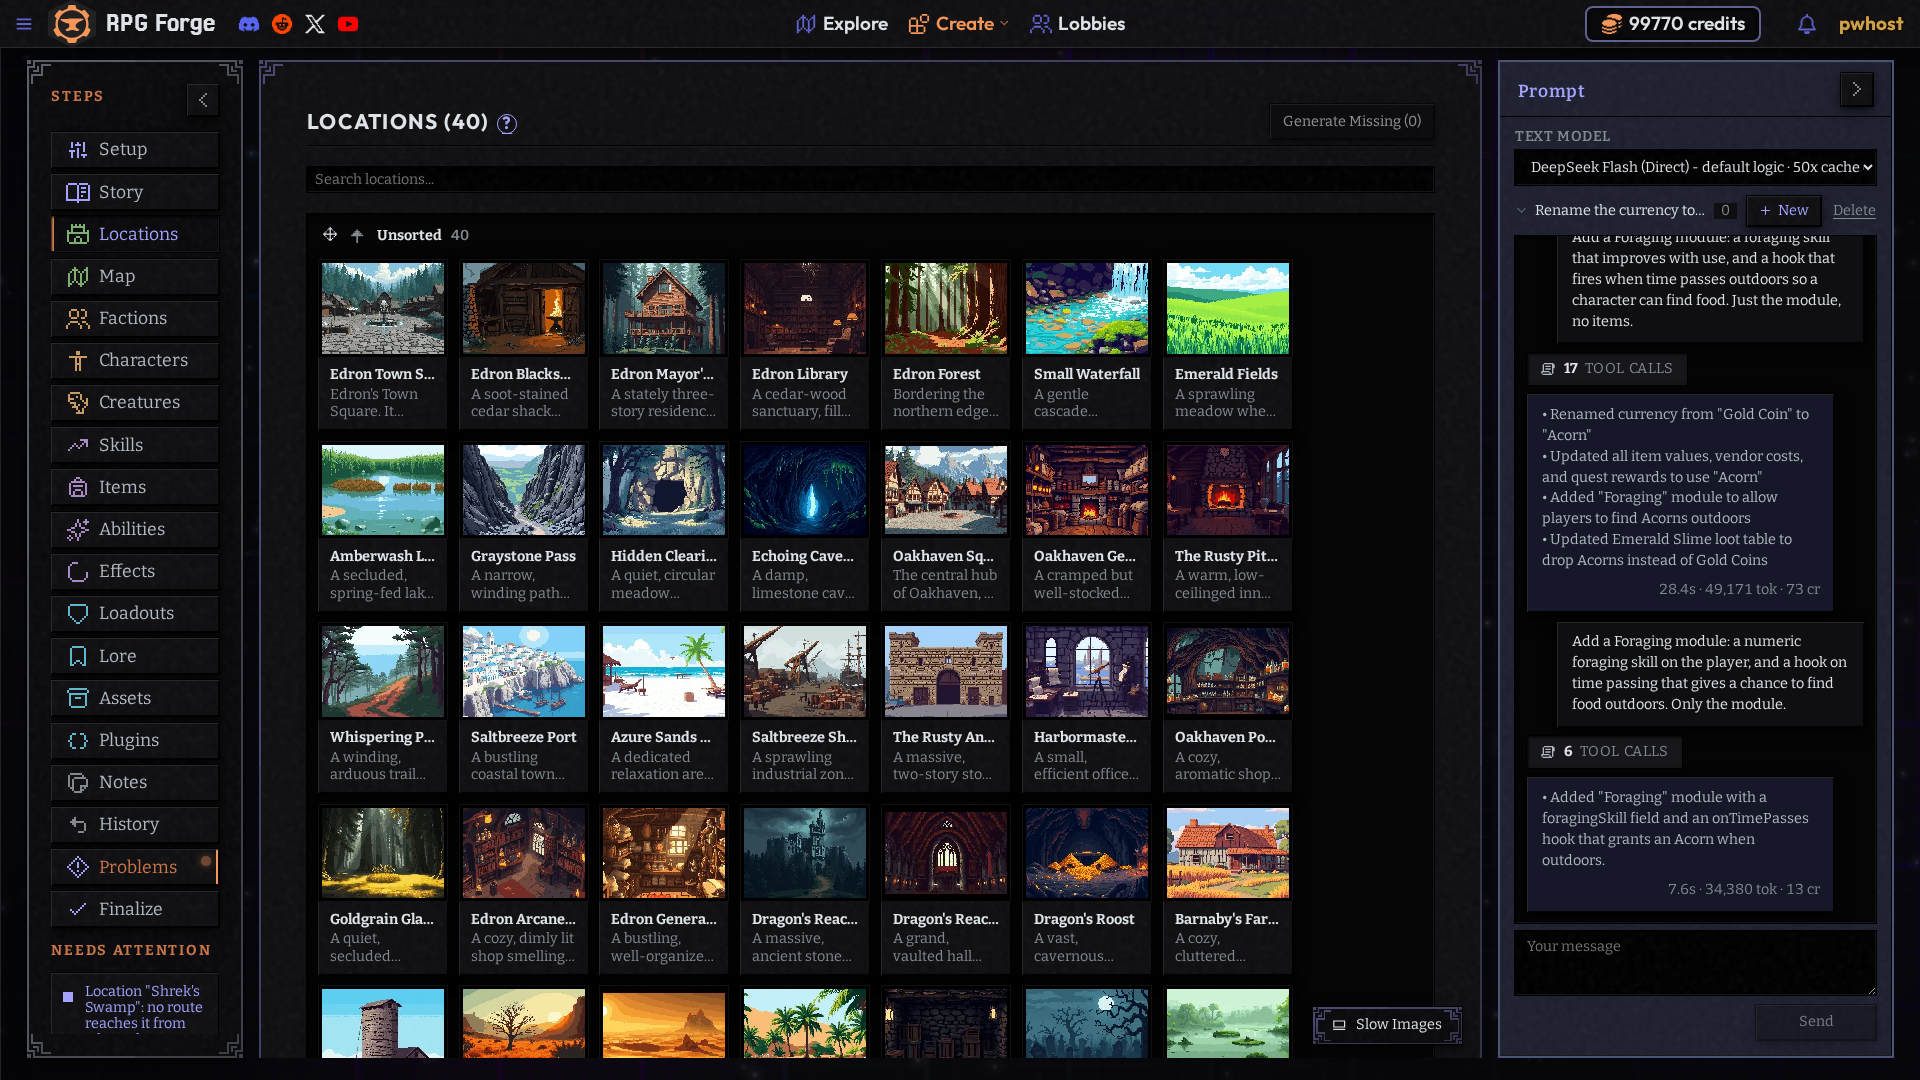The height and width of the screenshot is (1080, 1920).
Task: Click the 99770 credits button
Action: 1673,24
